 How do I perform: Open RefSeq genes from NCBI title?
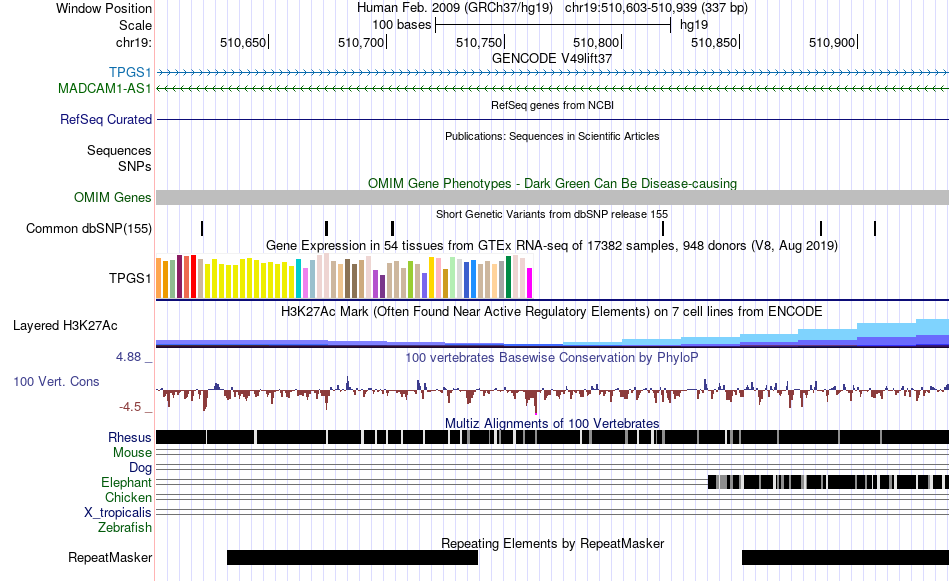tap(553, 105)
